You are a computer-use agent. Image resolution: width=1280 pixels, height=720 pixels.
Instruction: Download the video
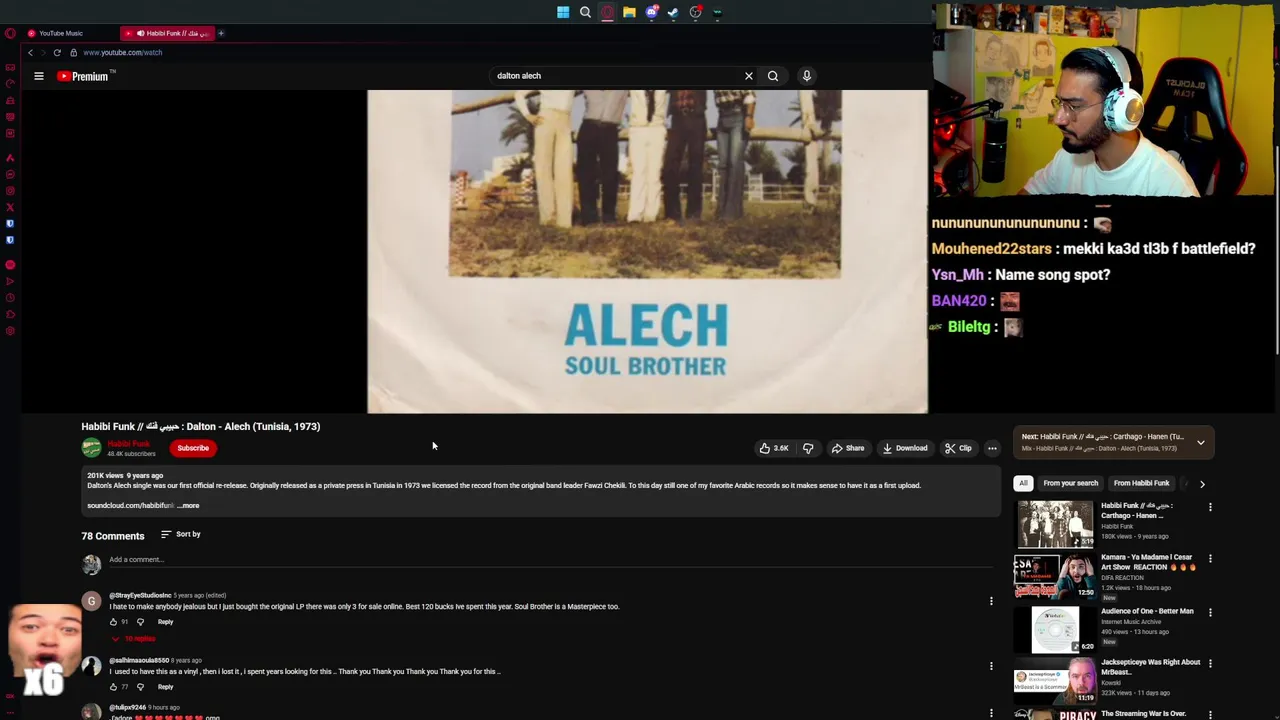(905, 448)
